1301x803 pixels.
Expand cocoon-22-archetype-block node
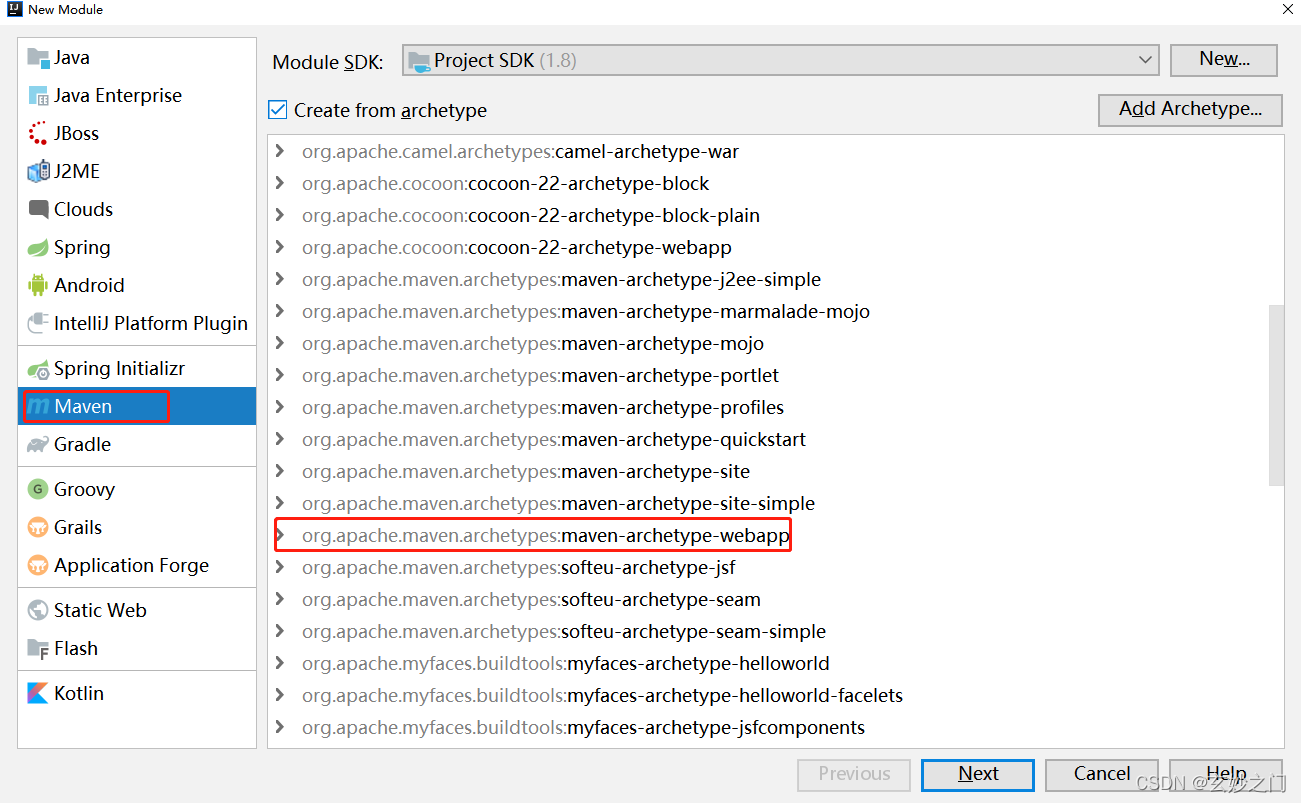281,184
